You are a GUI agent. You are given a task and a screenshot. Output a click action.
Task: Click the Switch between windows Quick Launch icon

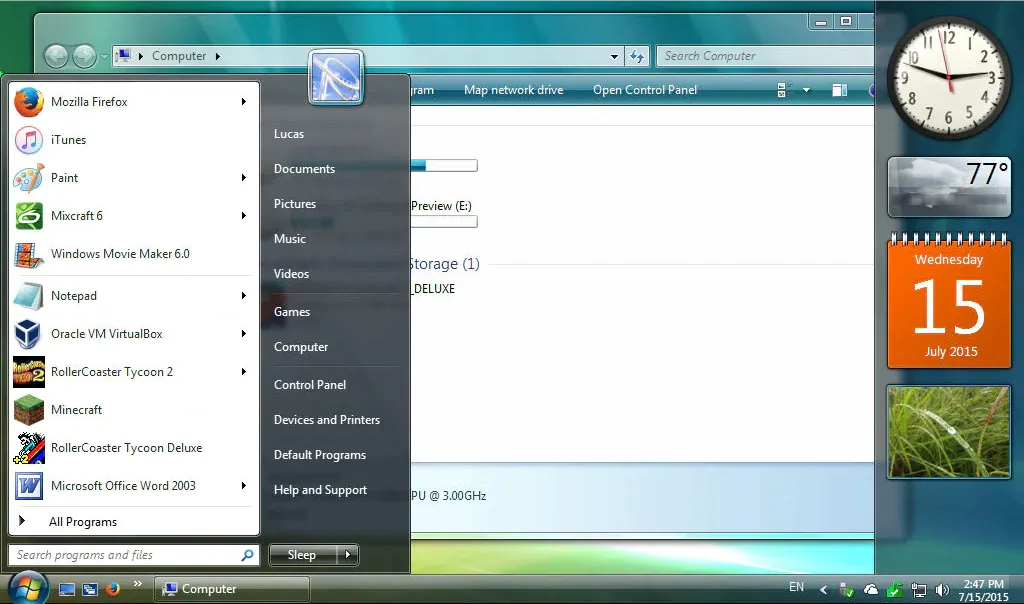[89, 589]
